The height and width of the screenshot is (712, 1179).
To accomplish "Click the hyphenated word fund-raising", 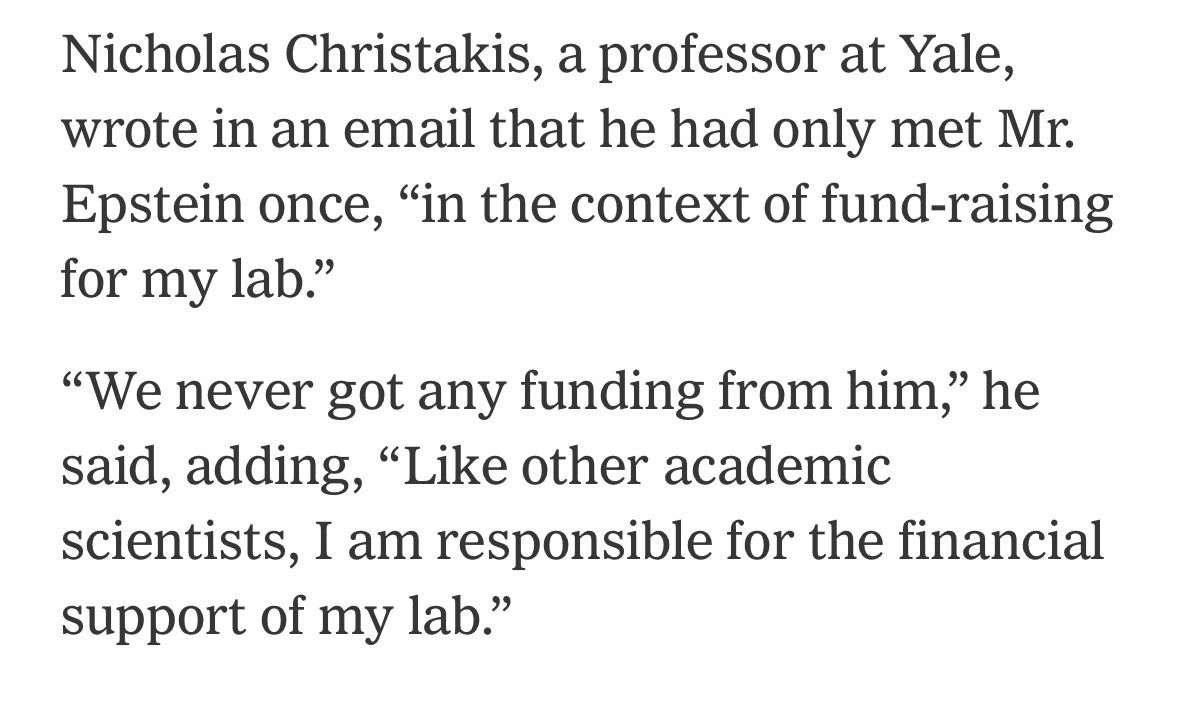I will 967,205.
